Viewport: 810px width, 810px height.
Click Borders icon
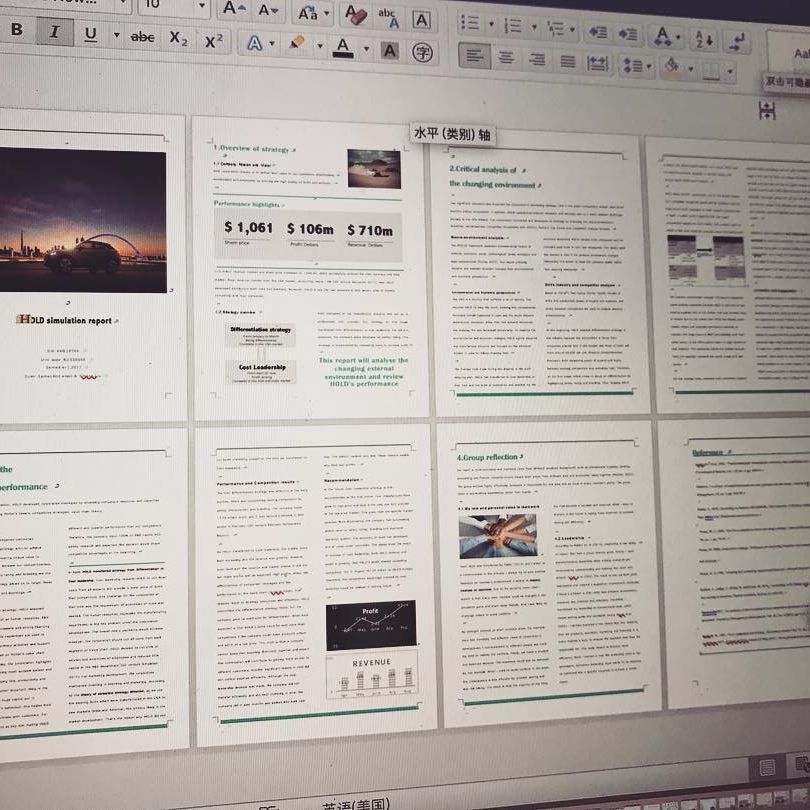click(711, 71)
